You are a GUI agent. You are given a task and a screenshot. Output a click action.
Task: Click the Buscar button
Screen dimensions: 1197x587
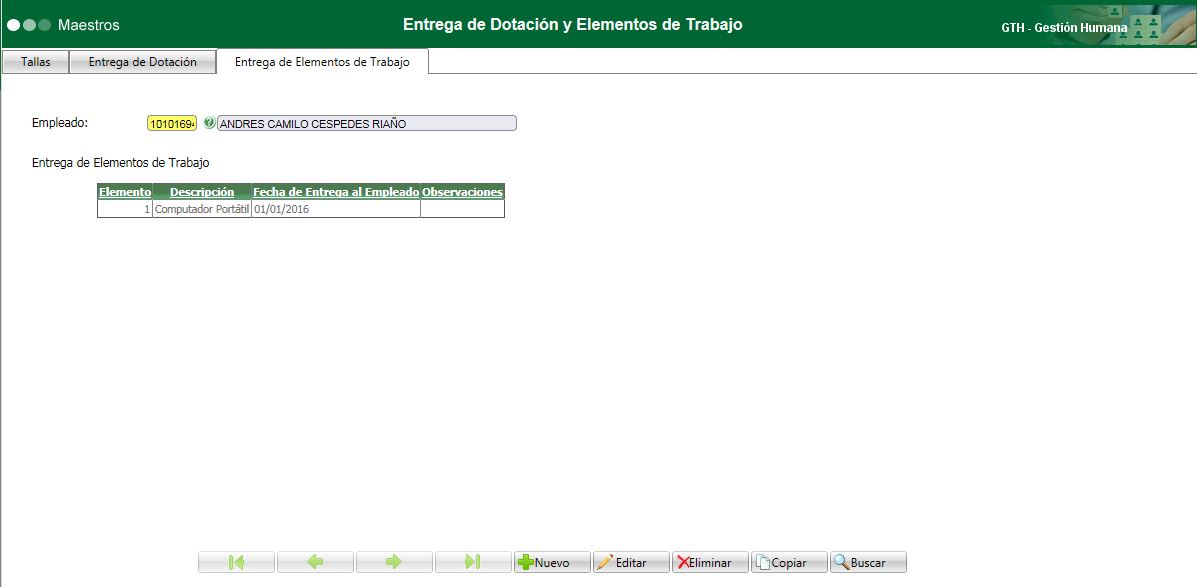click(x=868, y=563)
